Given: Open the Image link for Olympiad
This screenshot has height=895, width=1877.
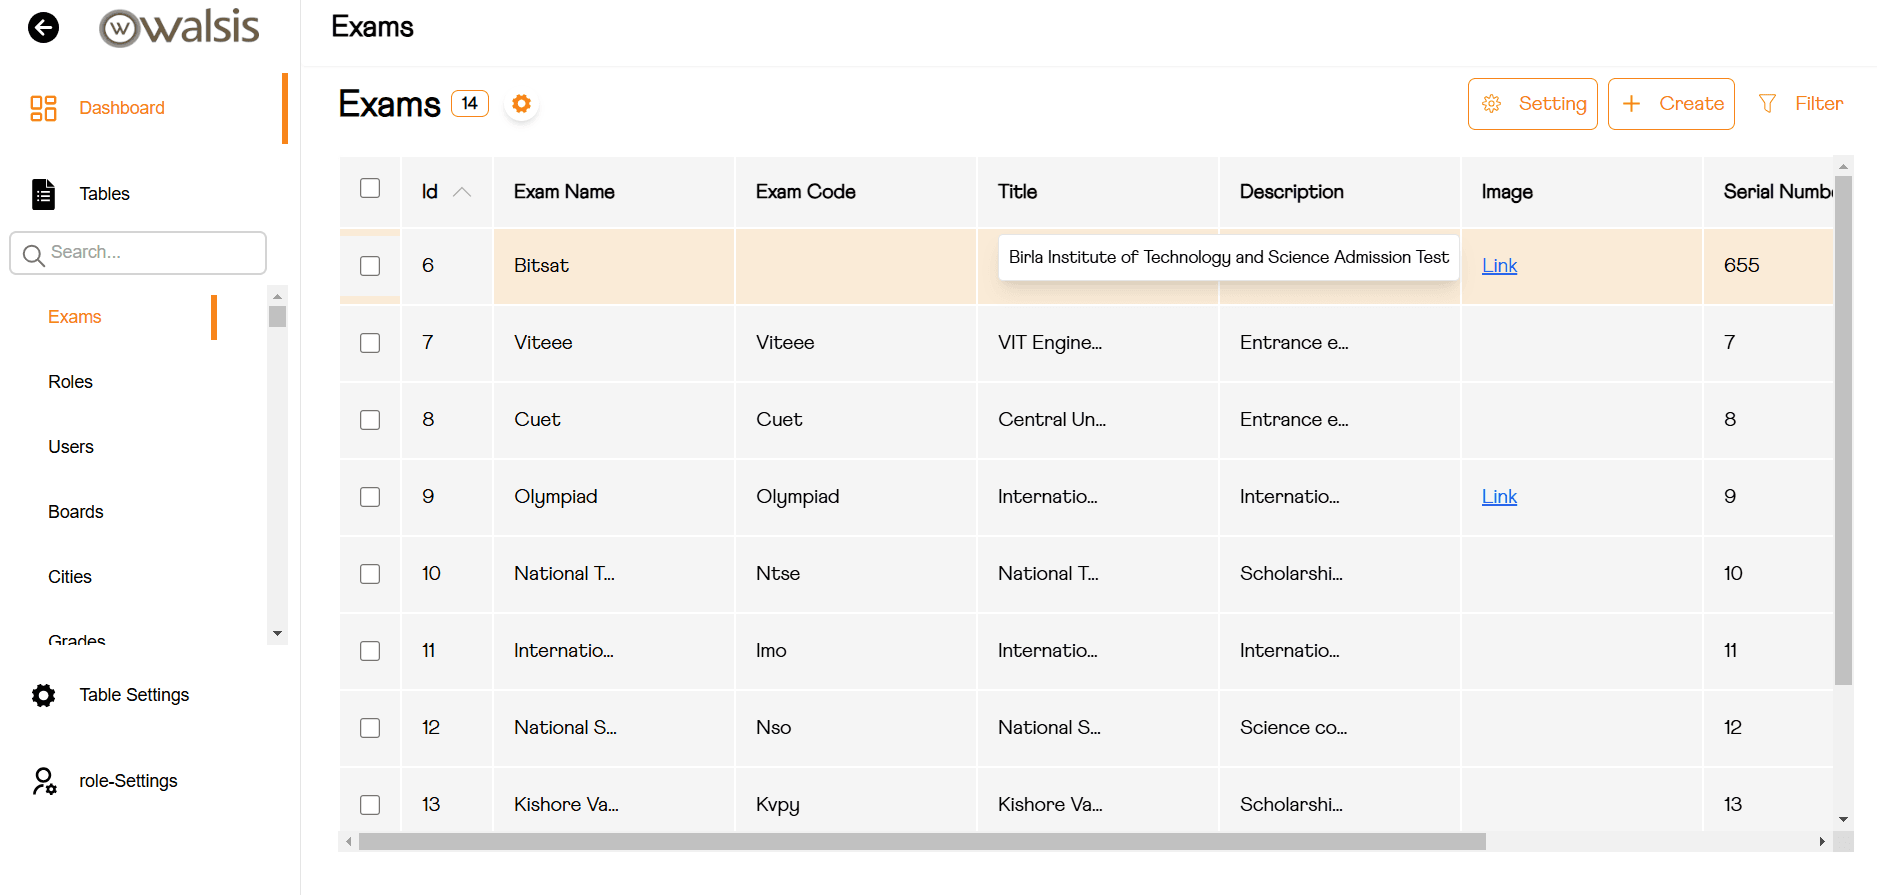Looking at the screenshot, I should pyautogui.click(x=1499, y=497).
